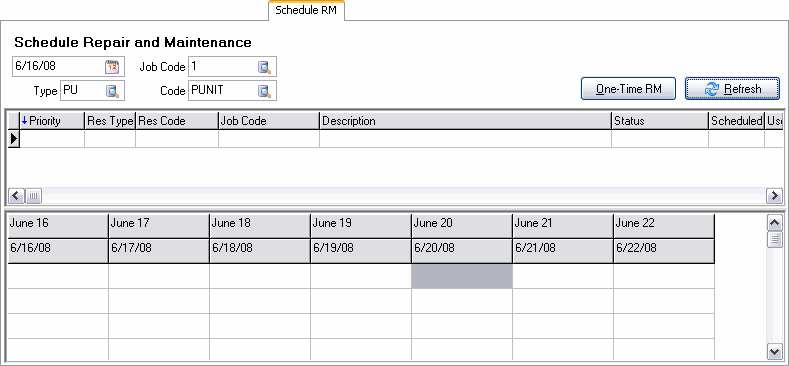
Task: Open the One-Time RM button
Action: point(628,89)
